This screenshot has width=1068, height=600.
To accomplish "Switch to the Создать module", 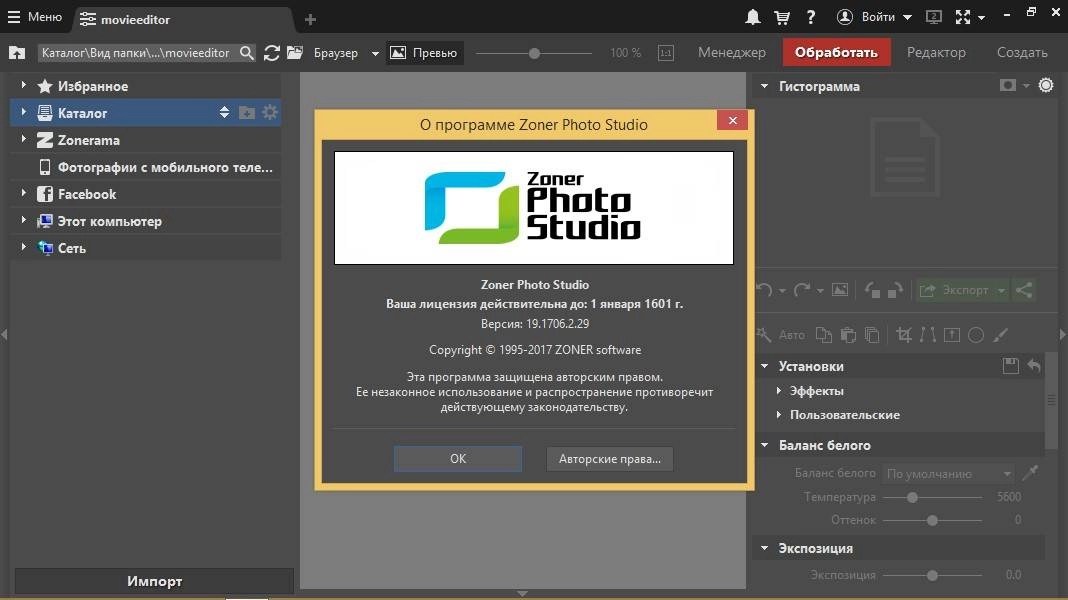I will pyautogui.click(x=1022, y=52).
